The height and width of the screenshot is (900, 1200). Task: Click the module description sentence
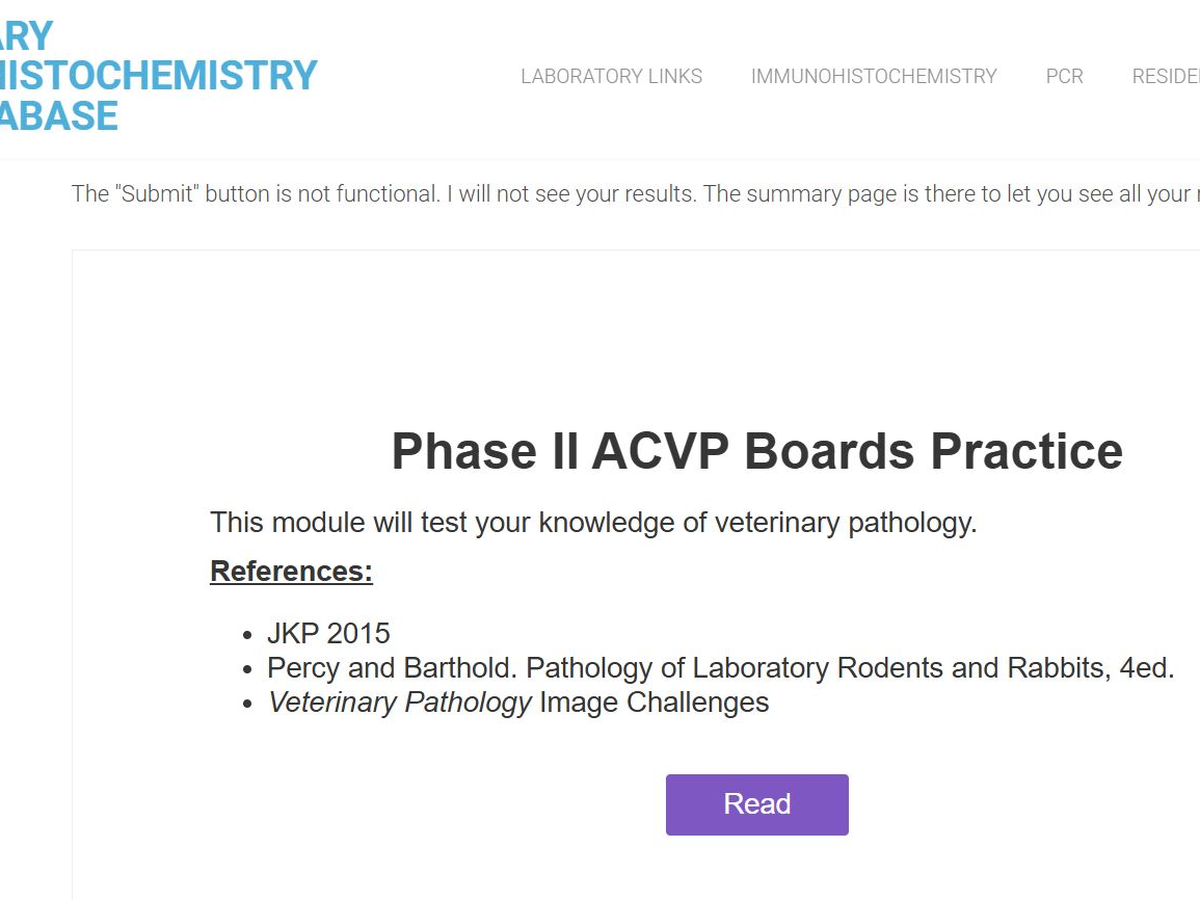[x=593, y=522]
